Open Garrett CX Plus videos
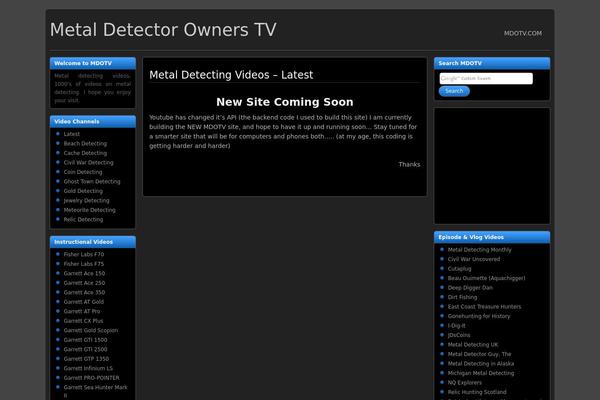The image size is (600, 400). click(x=83, y=321)
